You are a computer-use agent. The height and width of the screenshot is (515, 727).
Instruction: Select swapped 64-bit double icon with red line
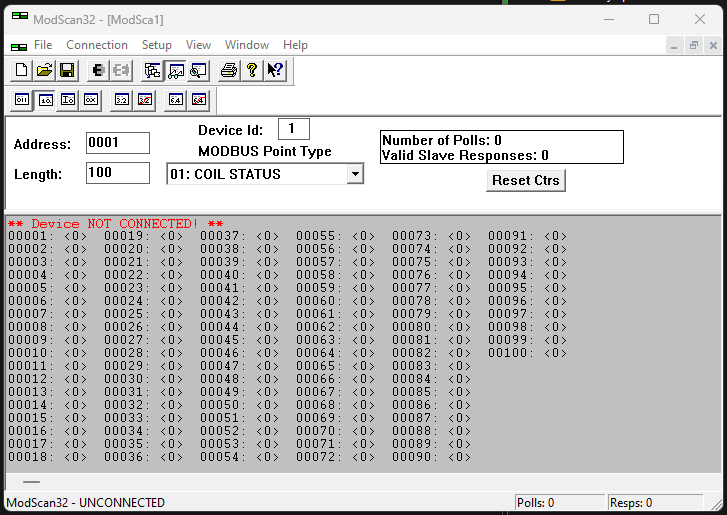click(198, 100)
